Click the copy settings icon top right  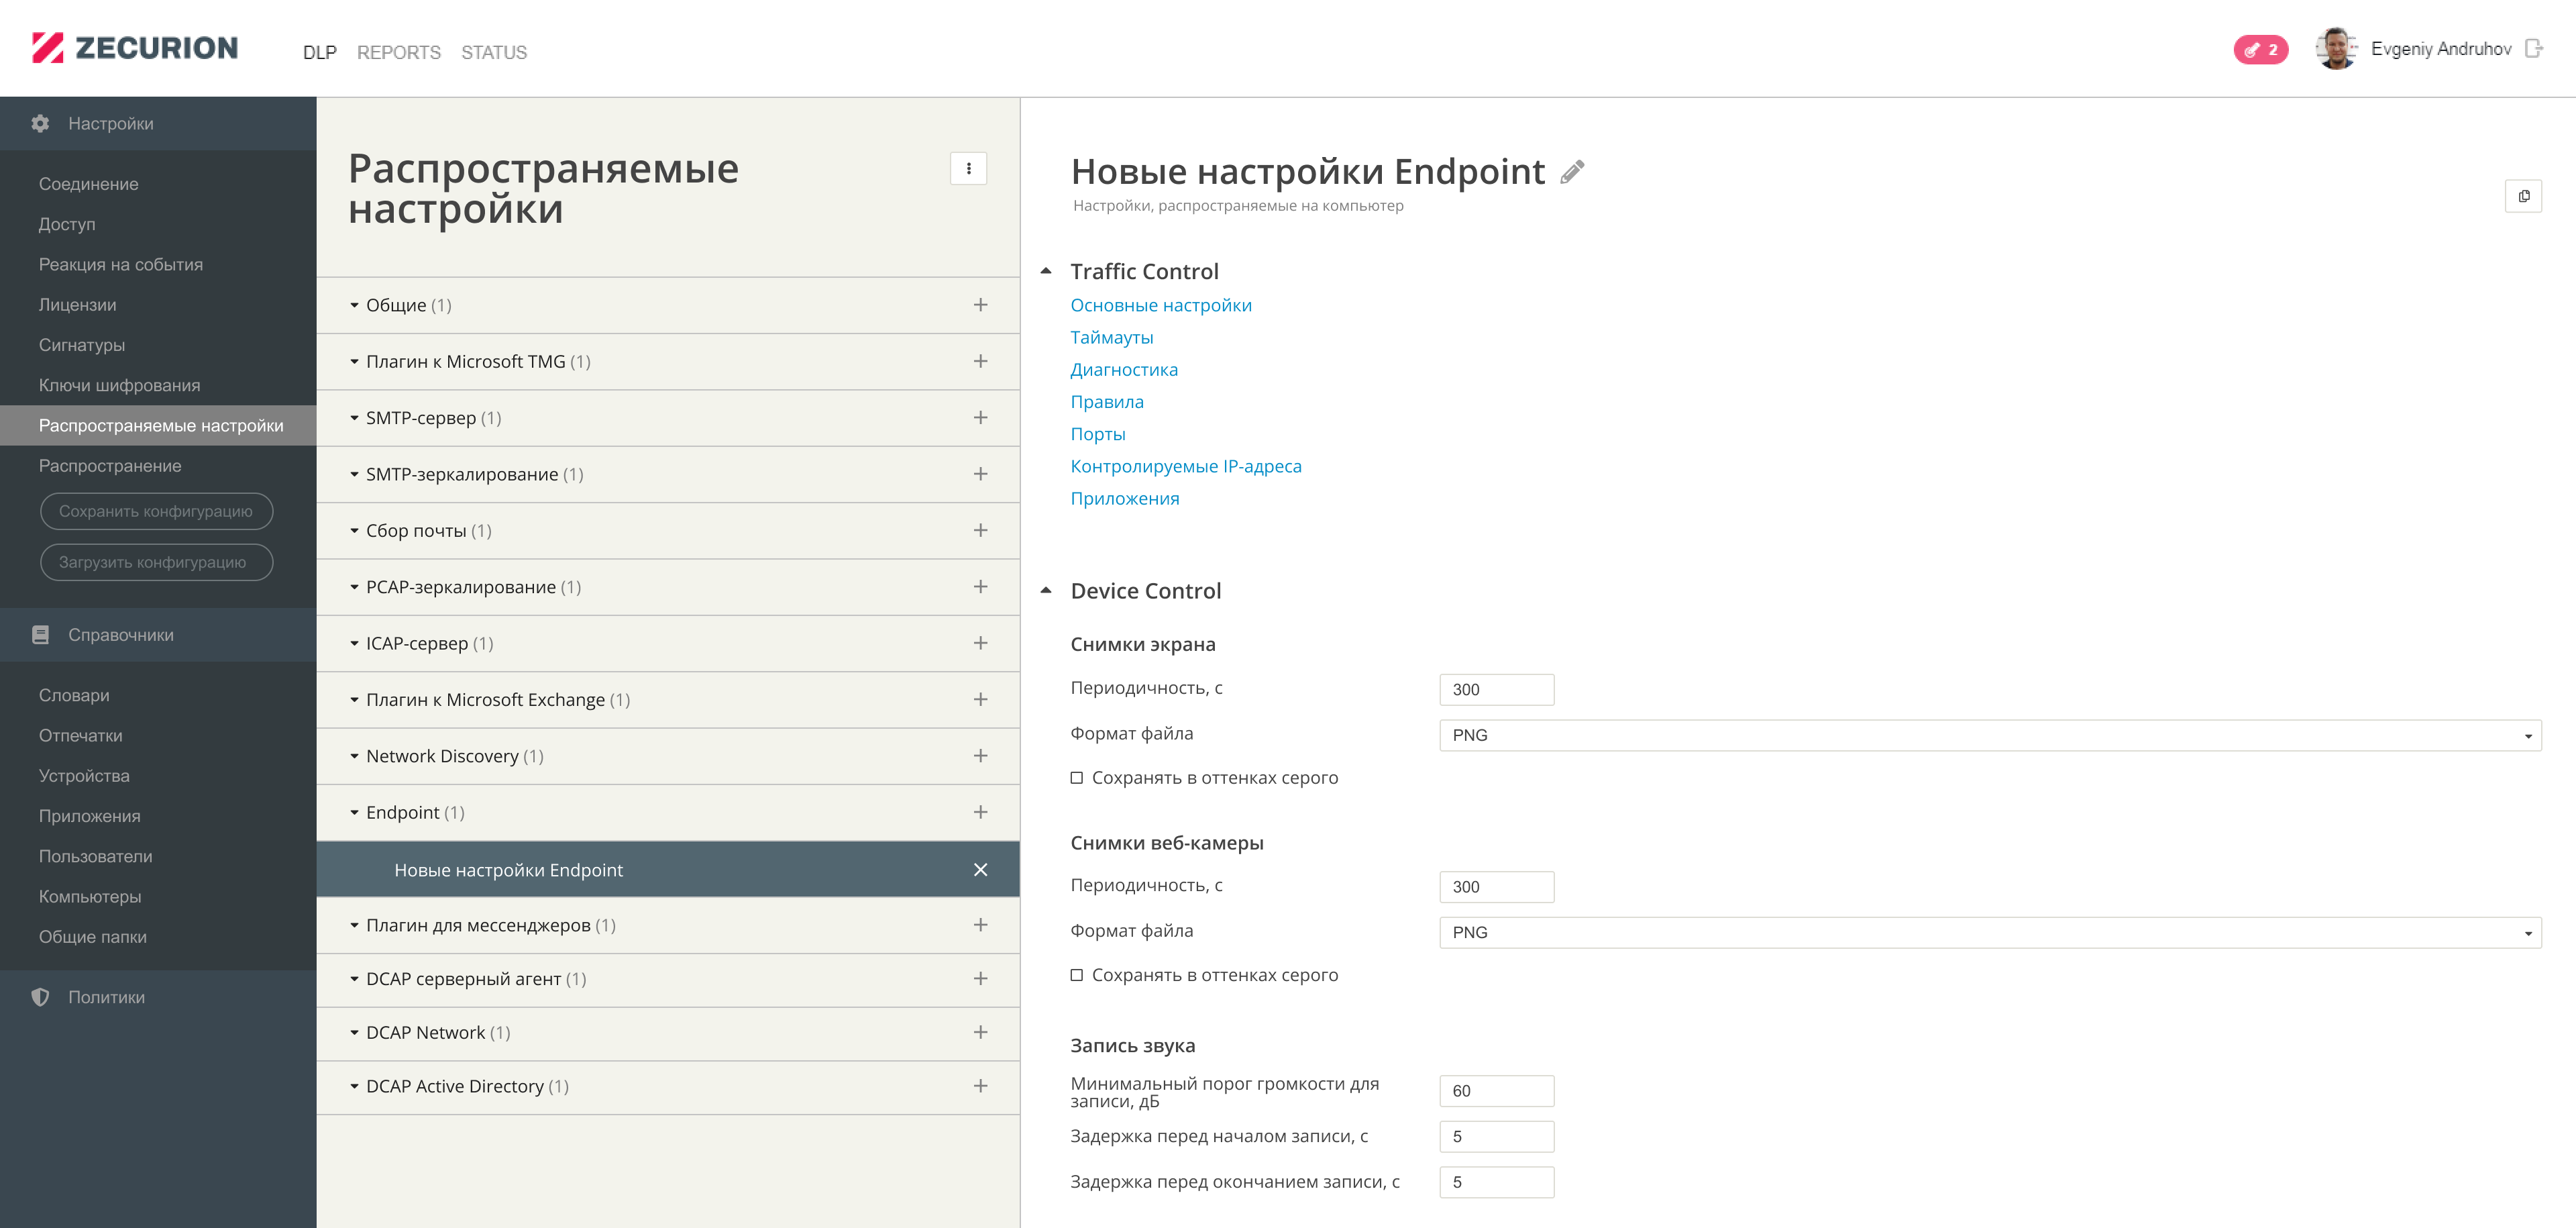click(x=2522, y=196)
